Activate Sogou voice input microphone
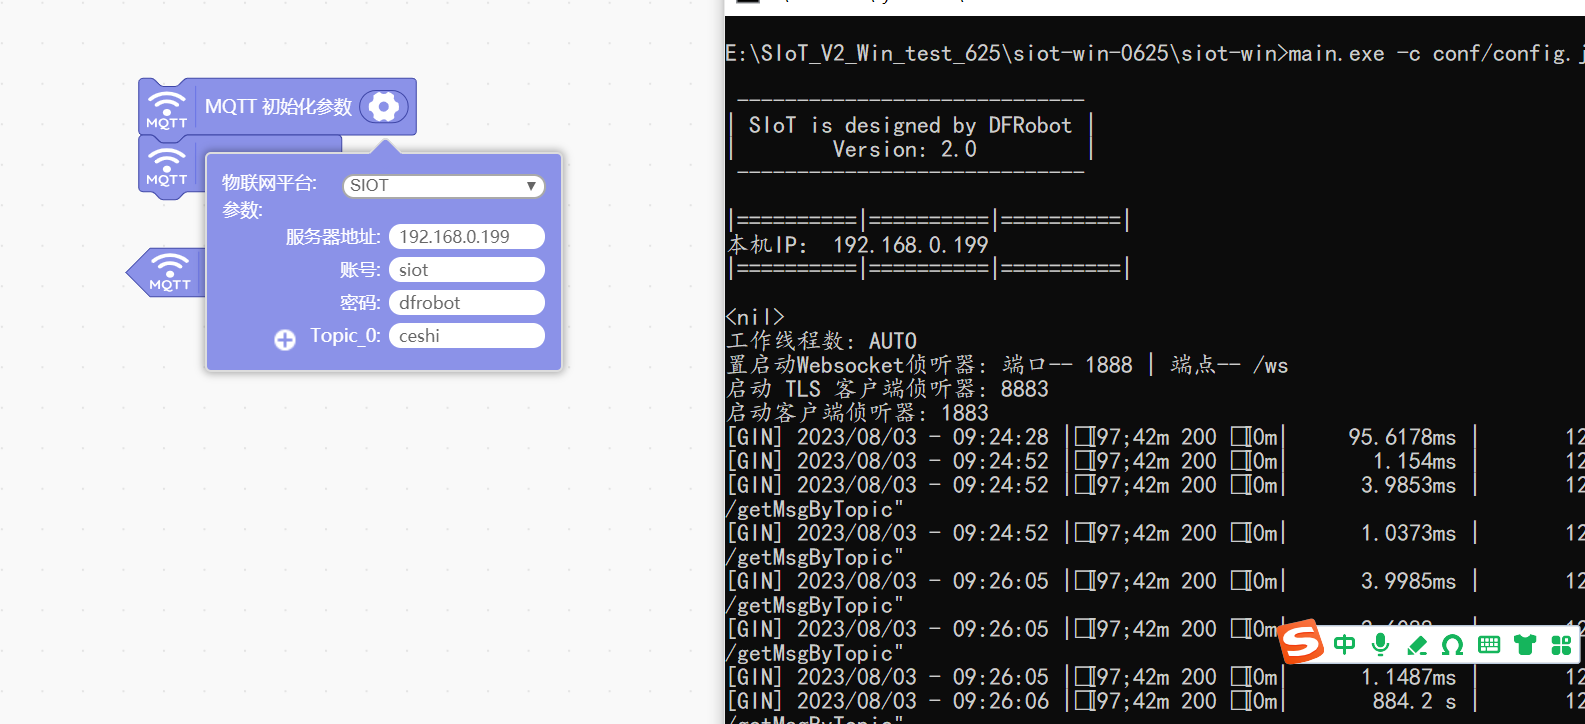This screenshot has height=724, width=1585. coord(1381,644)
